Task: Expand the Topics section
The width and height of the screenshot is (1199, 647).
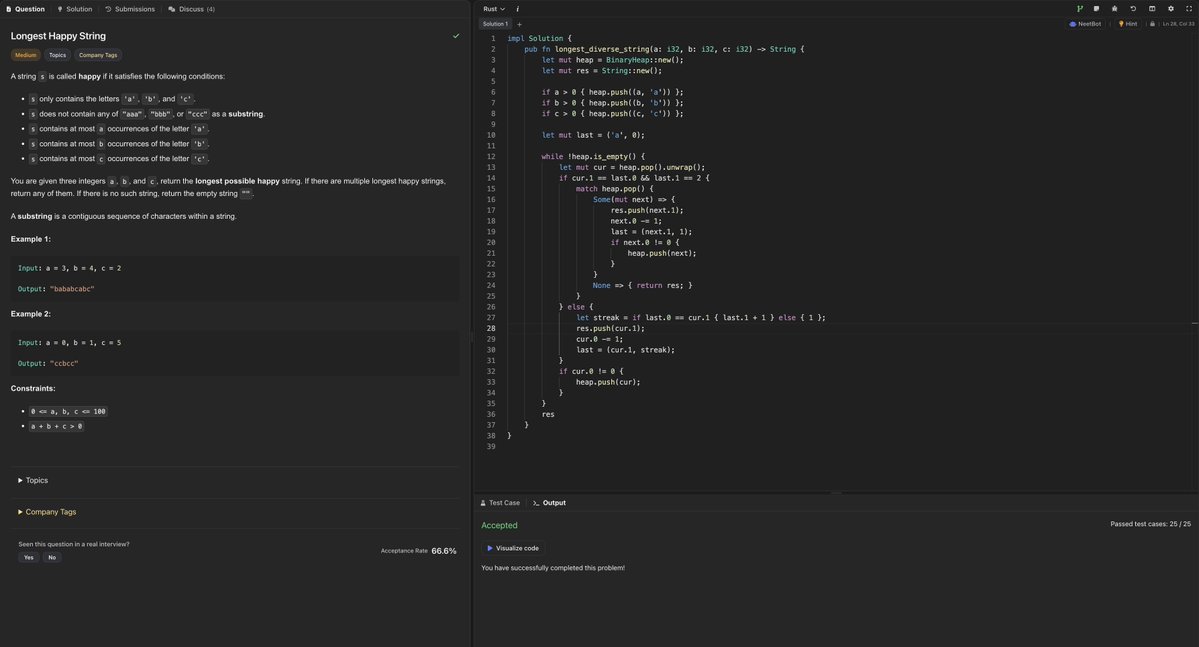Action: click(33, 480)
